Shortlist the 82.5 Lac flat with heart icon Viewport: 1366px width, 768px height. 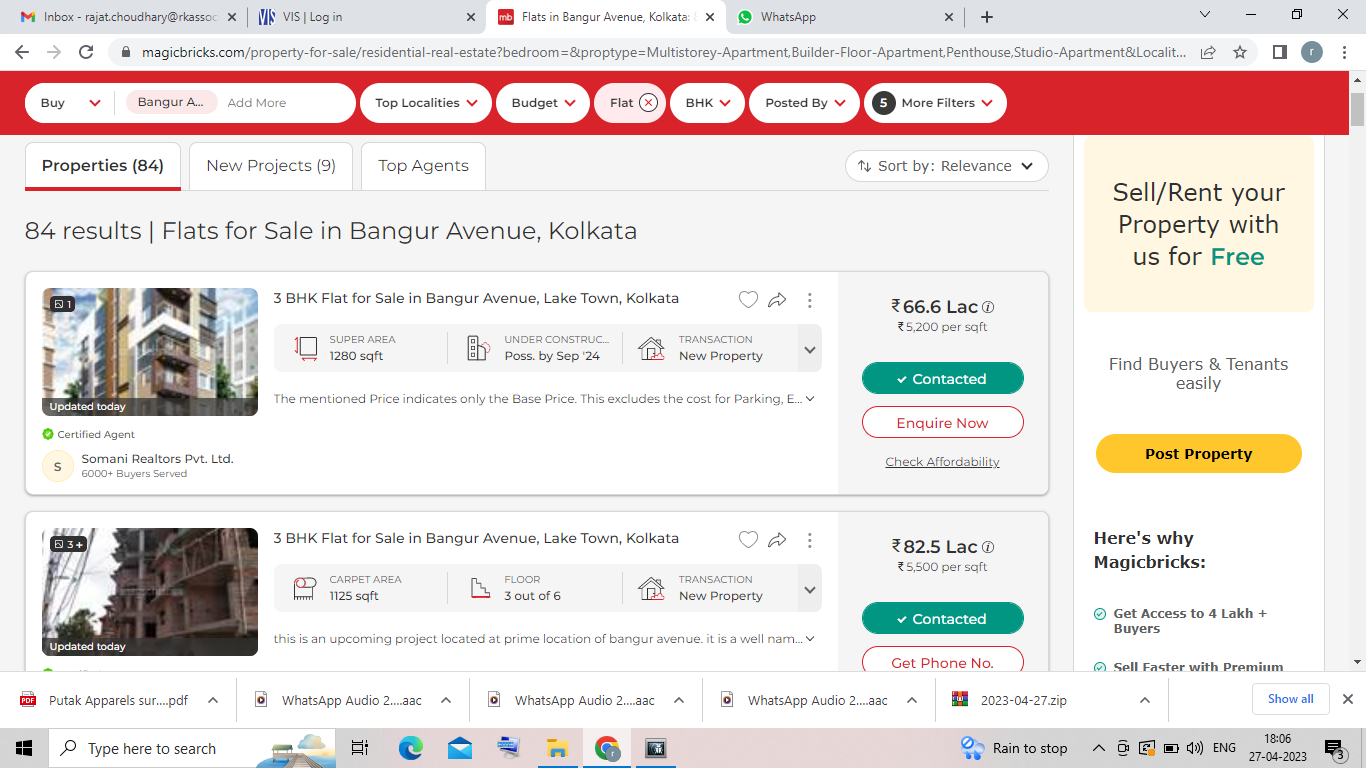(x=748, y=539)
